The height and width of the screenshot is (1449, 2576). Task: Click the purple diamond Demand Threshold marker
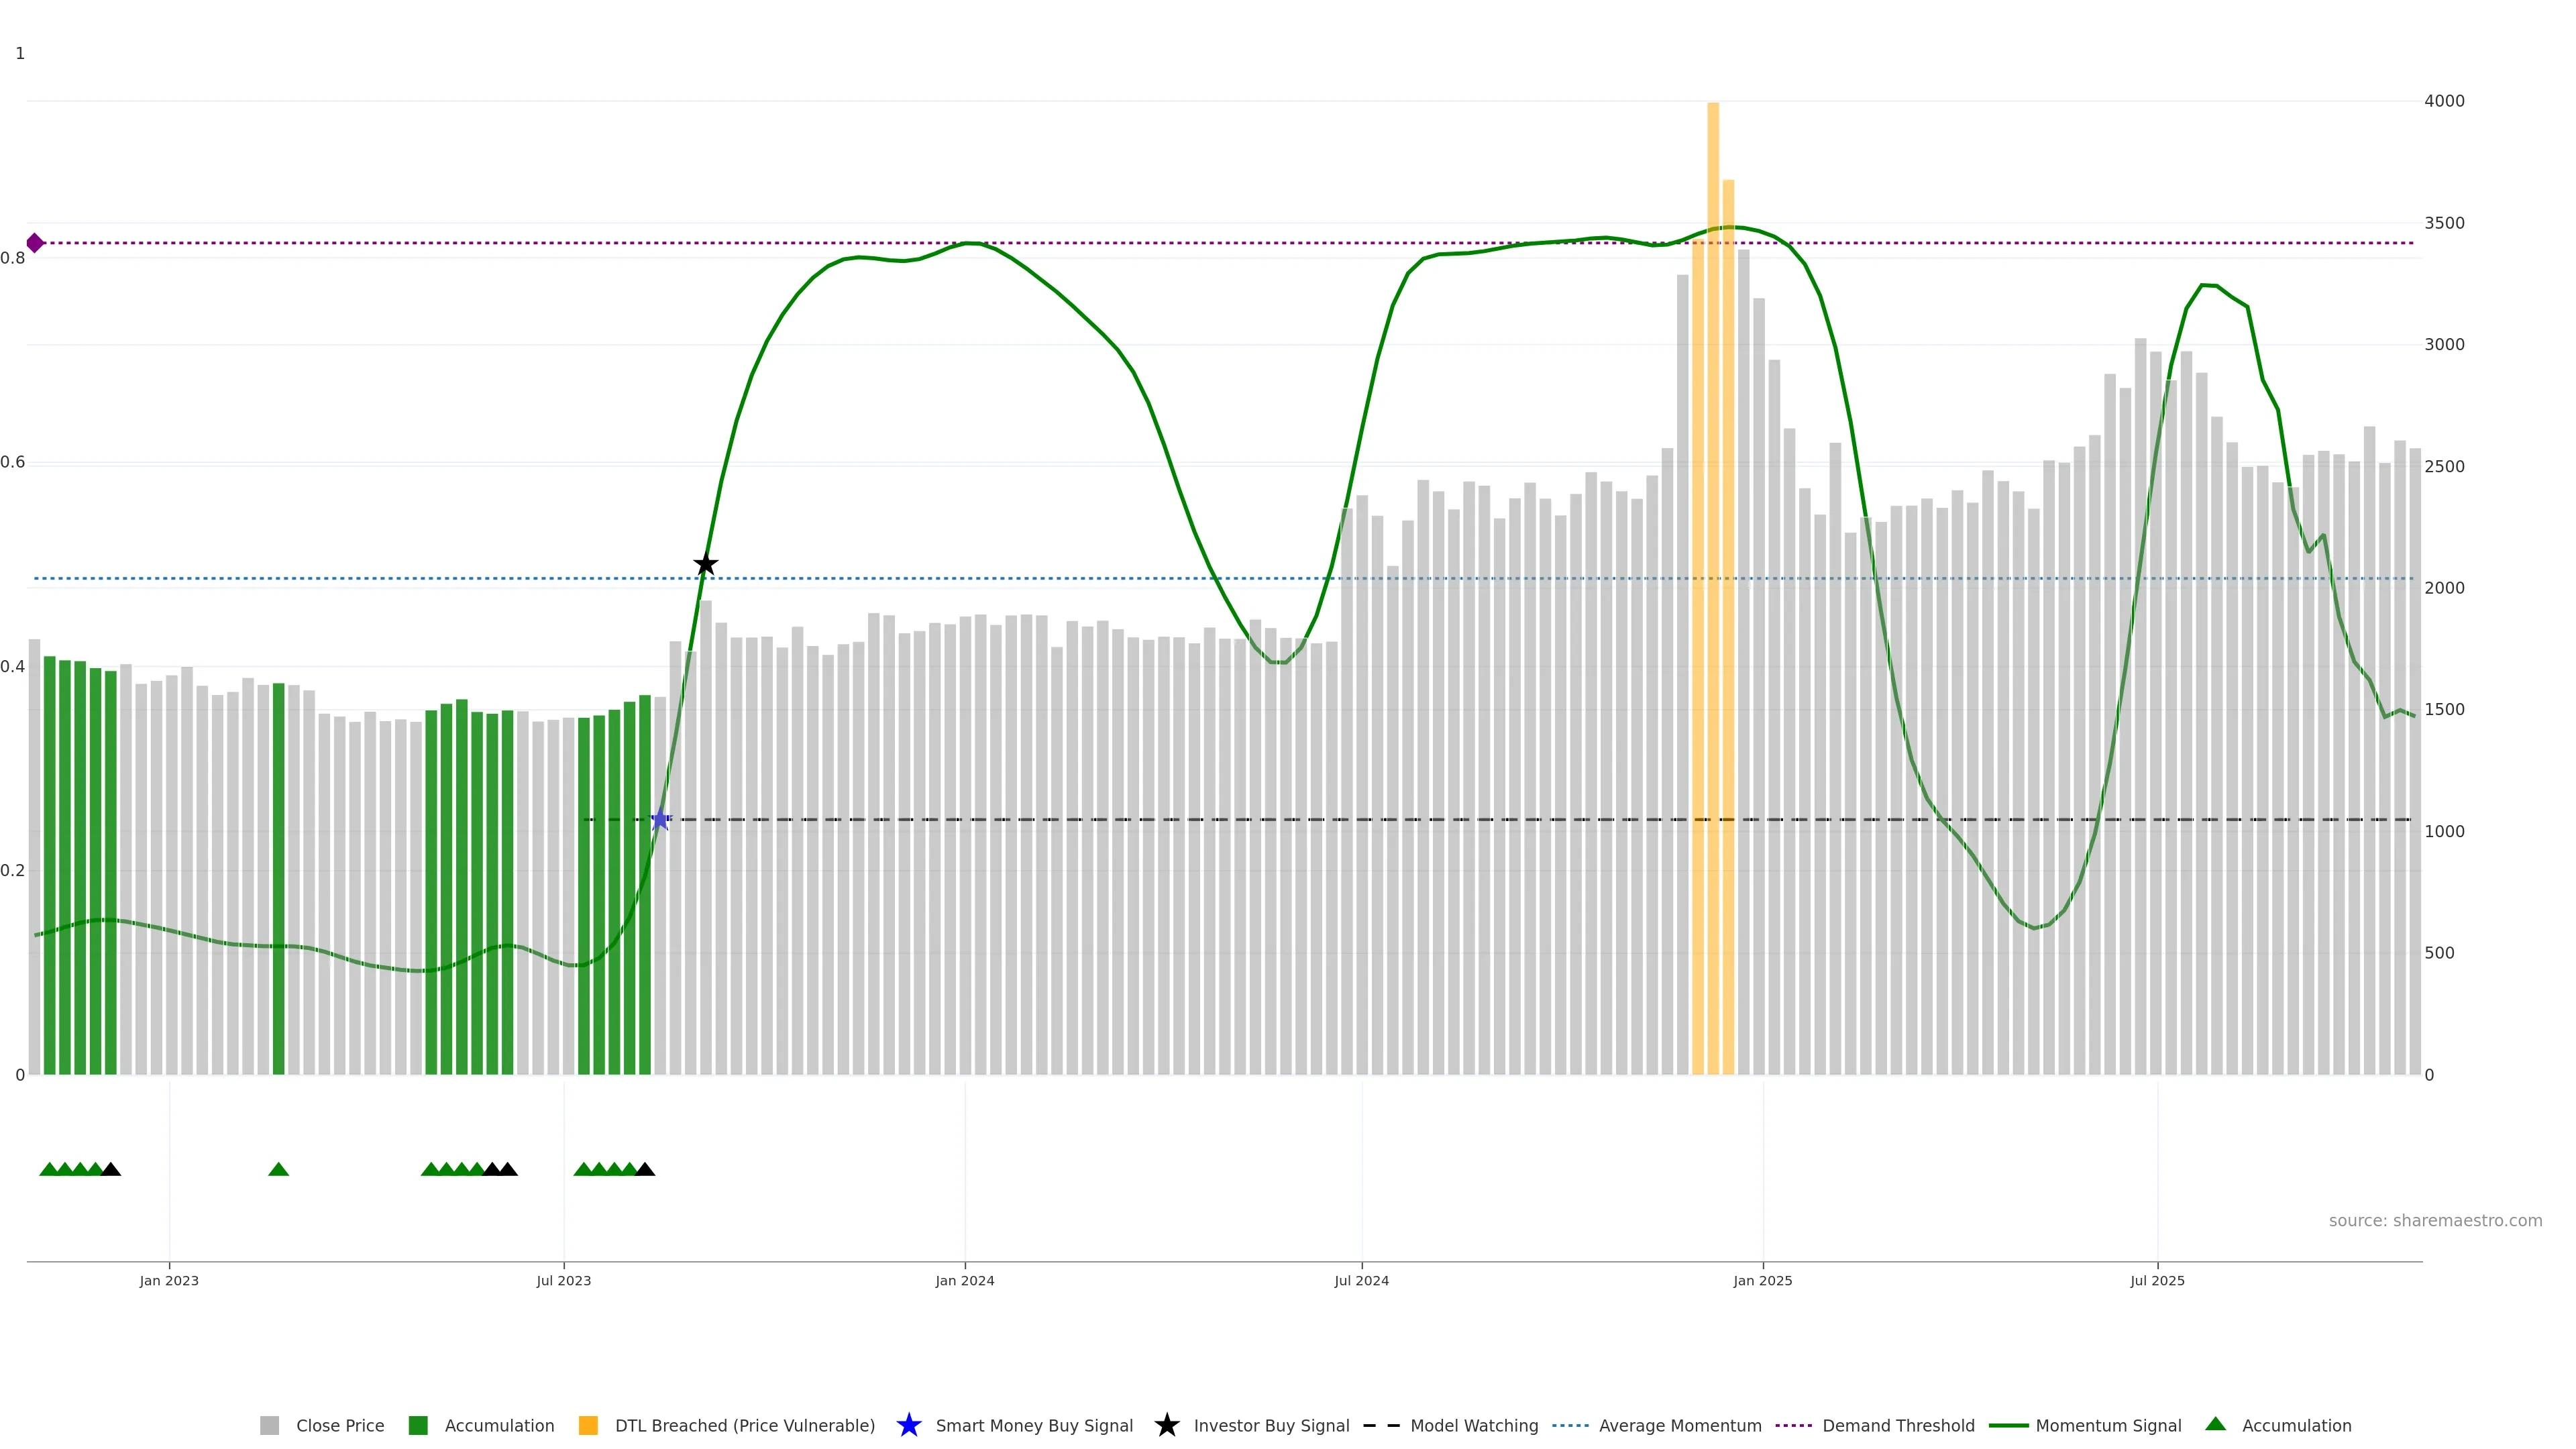coord(35,243)
